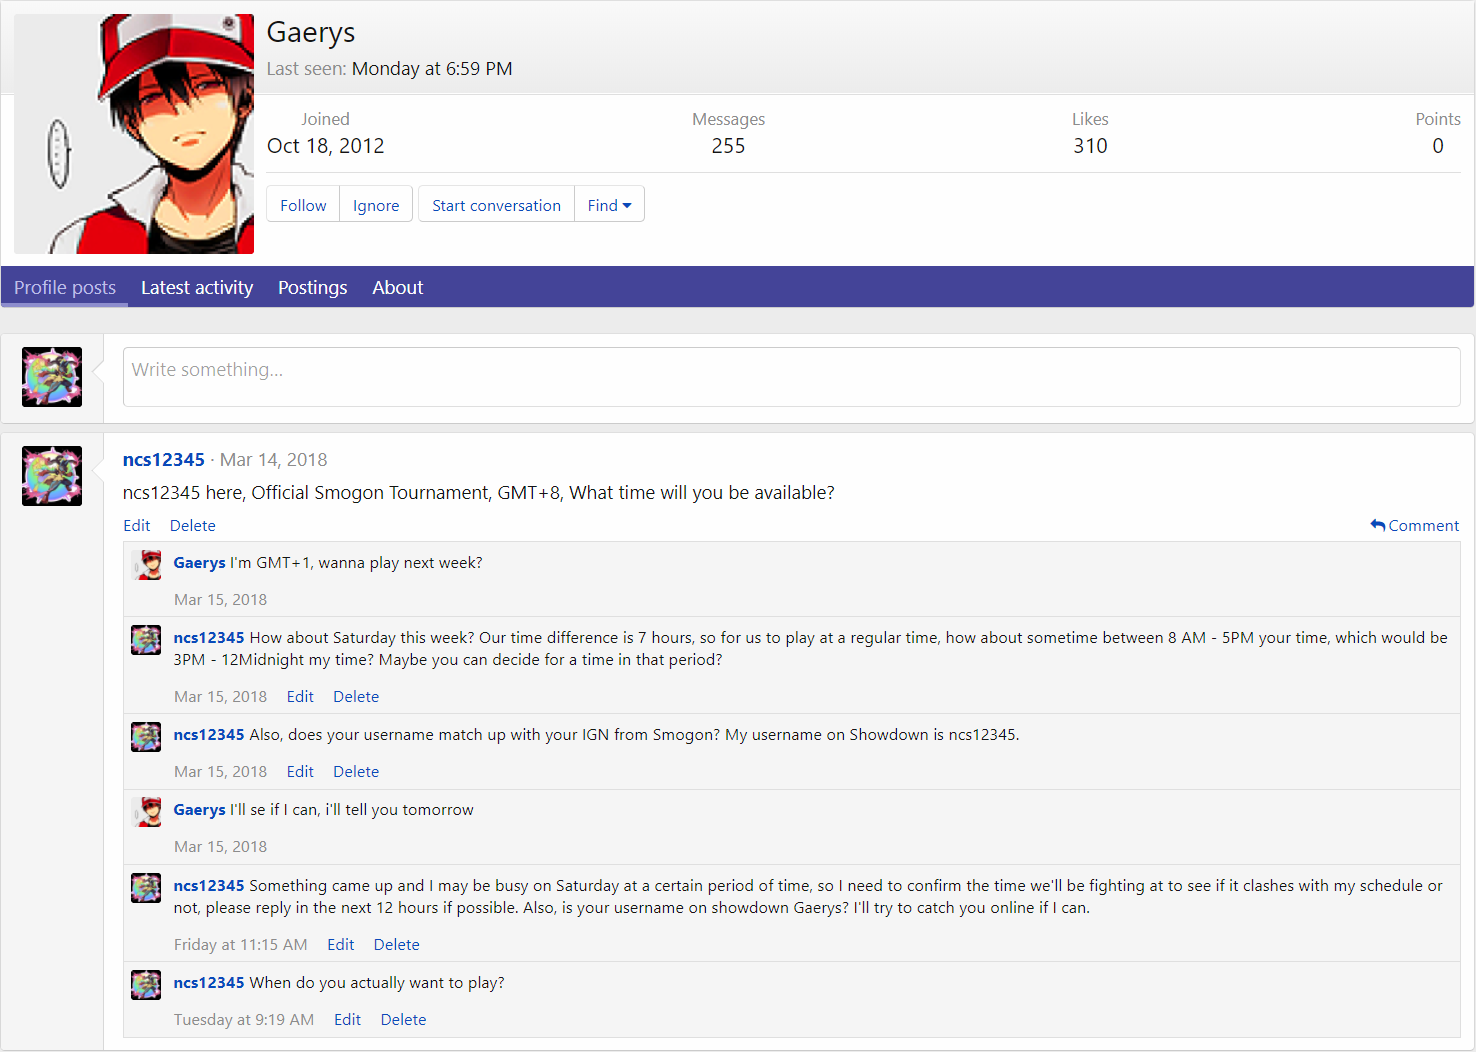Switch to the Latest activity tab
Screen dimensions: 1476x1052
click(197, 288)
